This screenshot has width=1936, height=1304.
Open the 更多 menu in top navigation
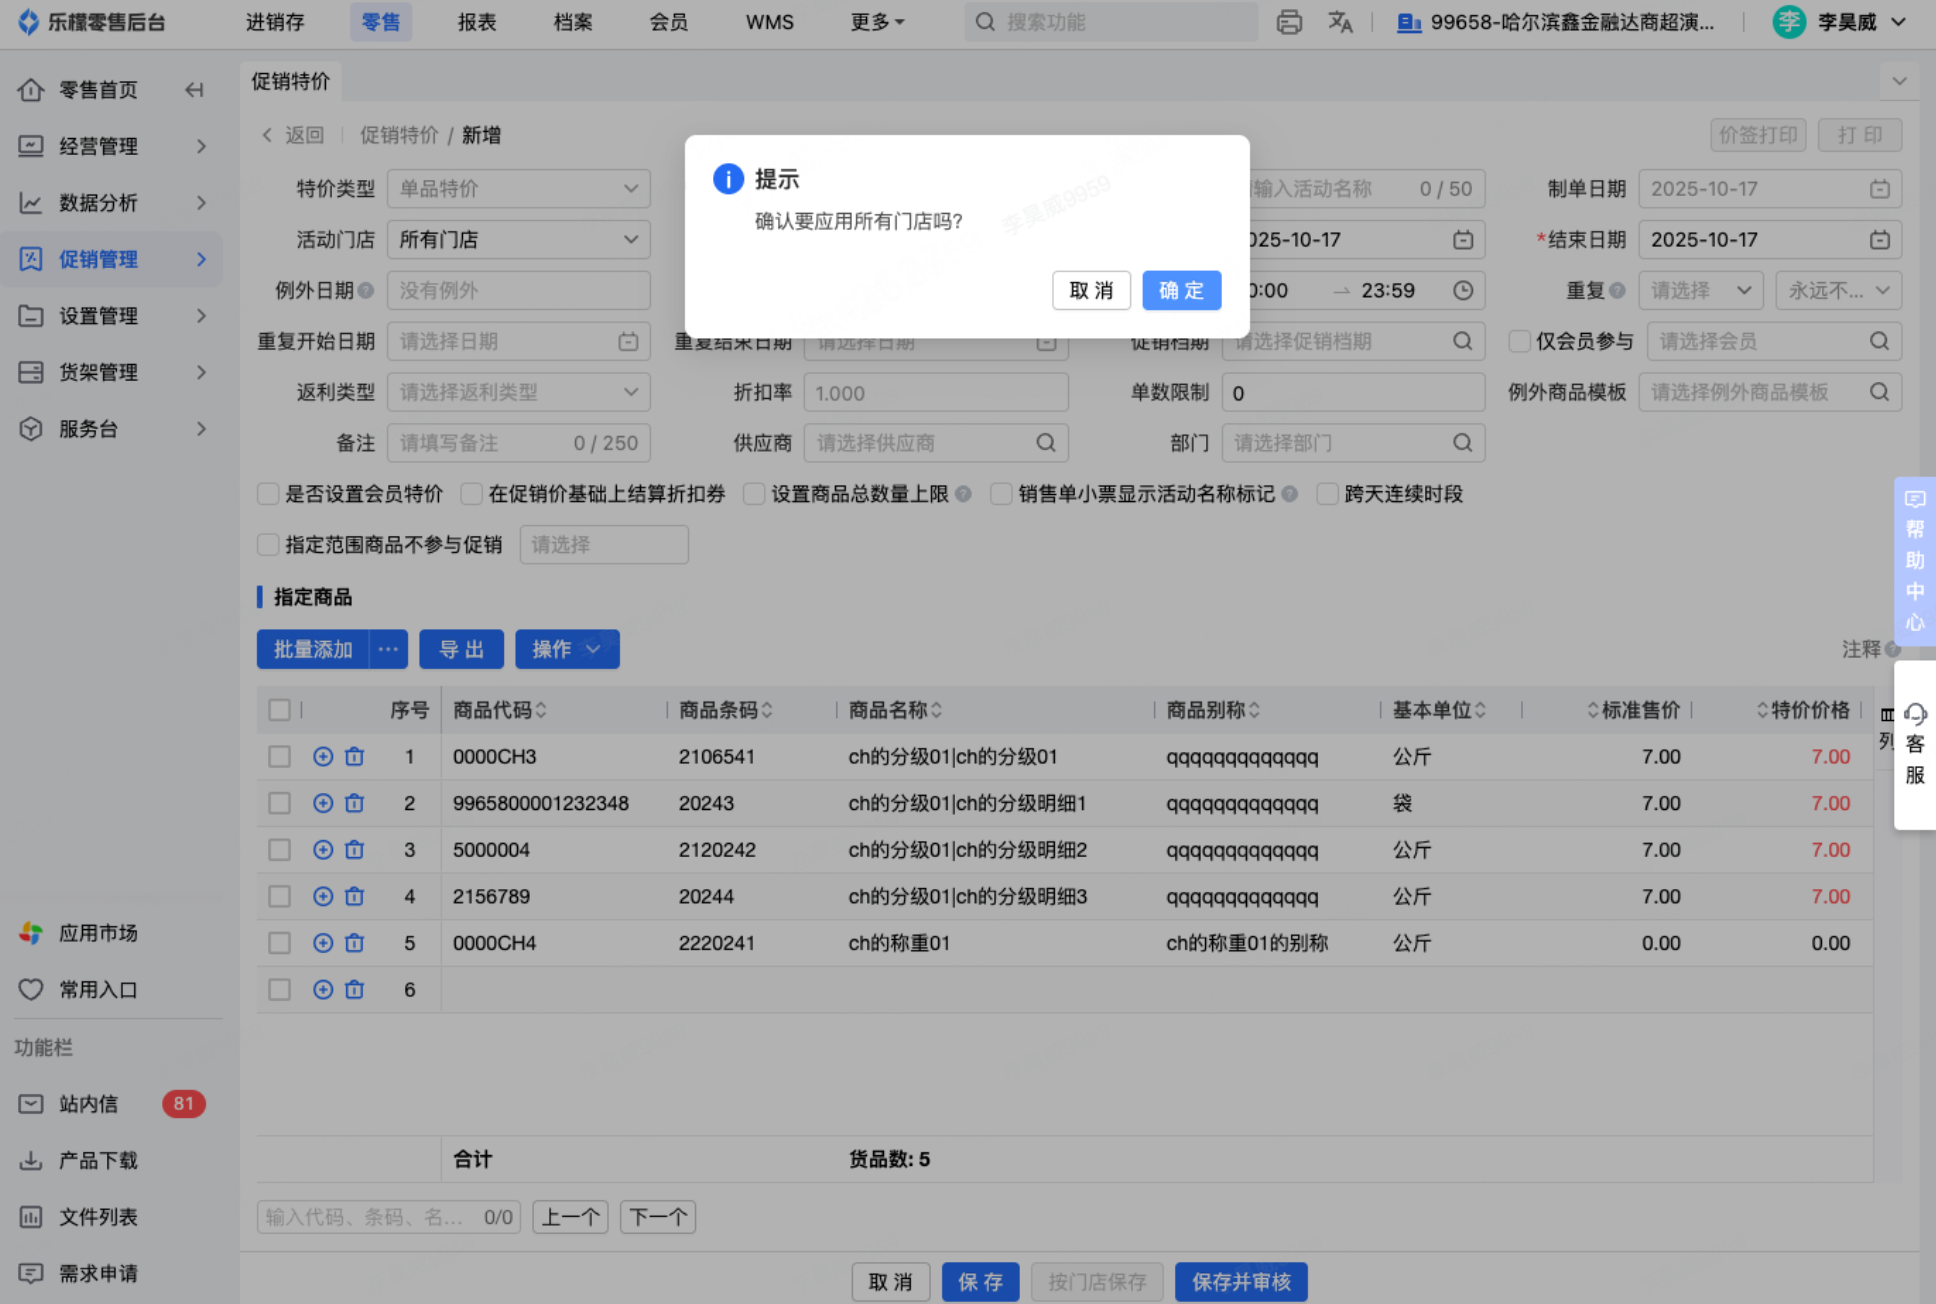click(876, 22)
